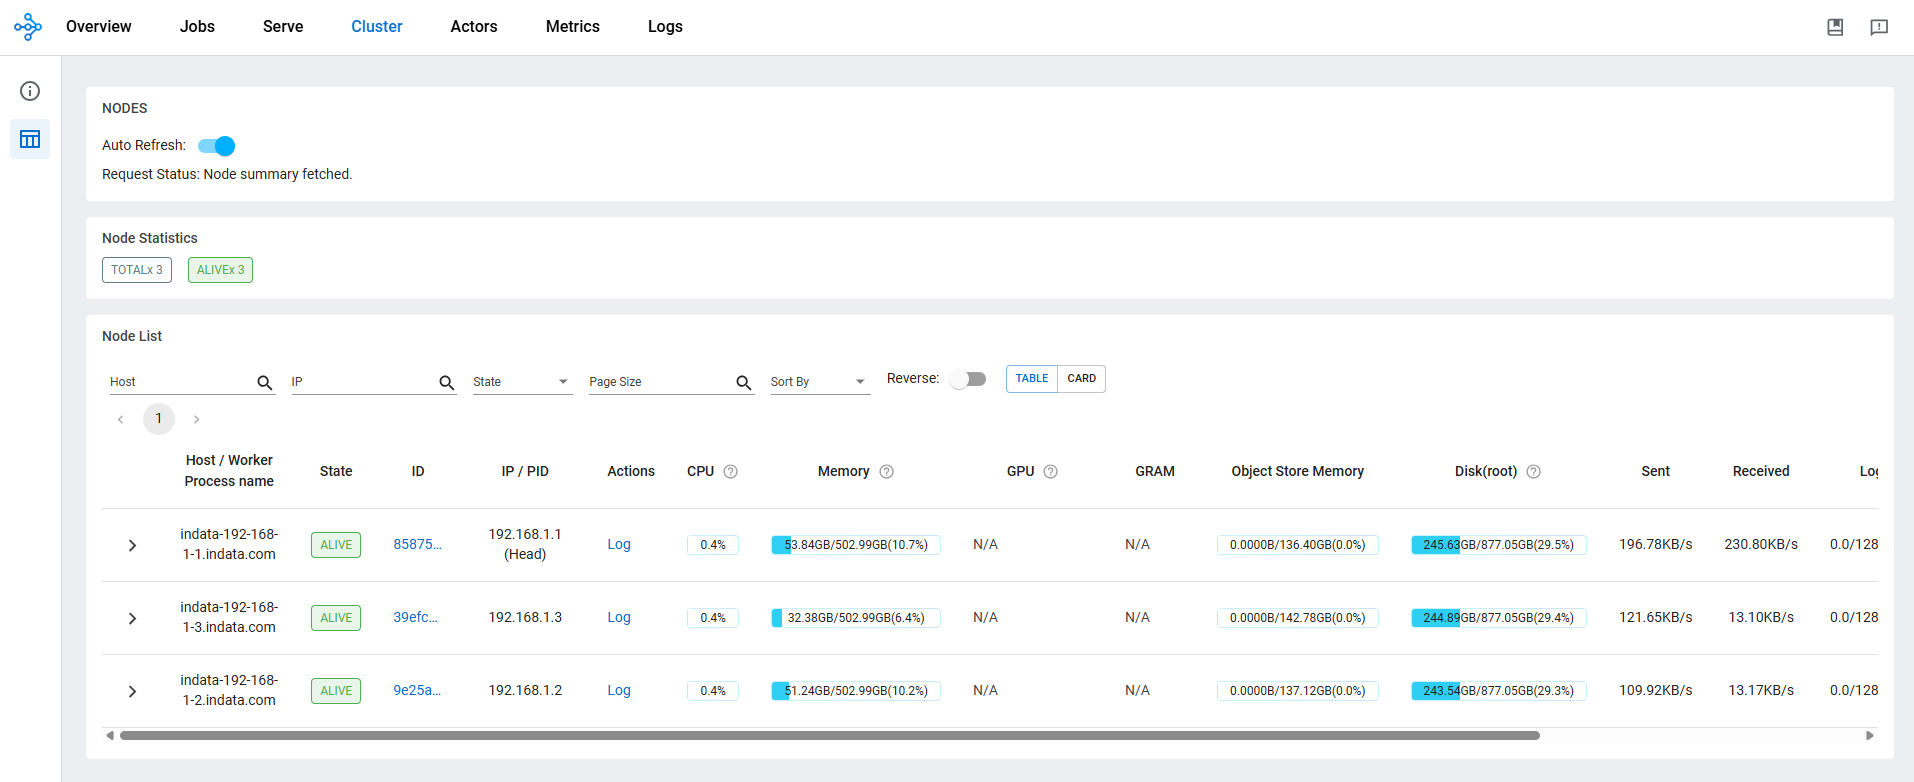Viewport: 1914px width, 782px height.
Task: Click the GPU column help icon
Action: click(1050, 472)
